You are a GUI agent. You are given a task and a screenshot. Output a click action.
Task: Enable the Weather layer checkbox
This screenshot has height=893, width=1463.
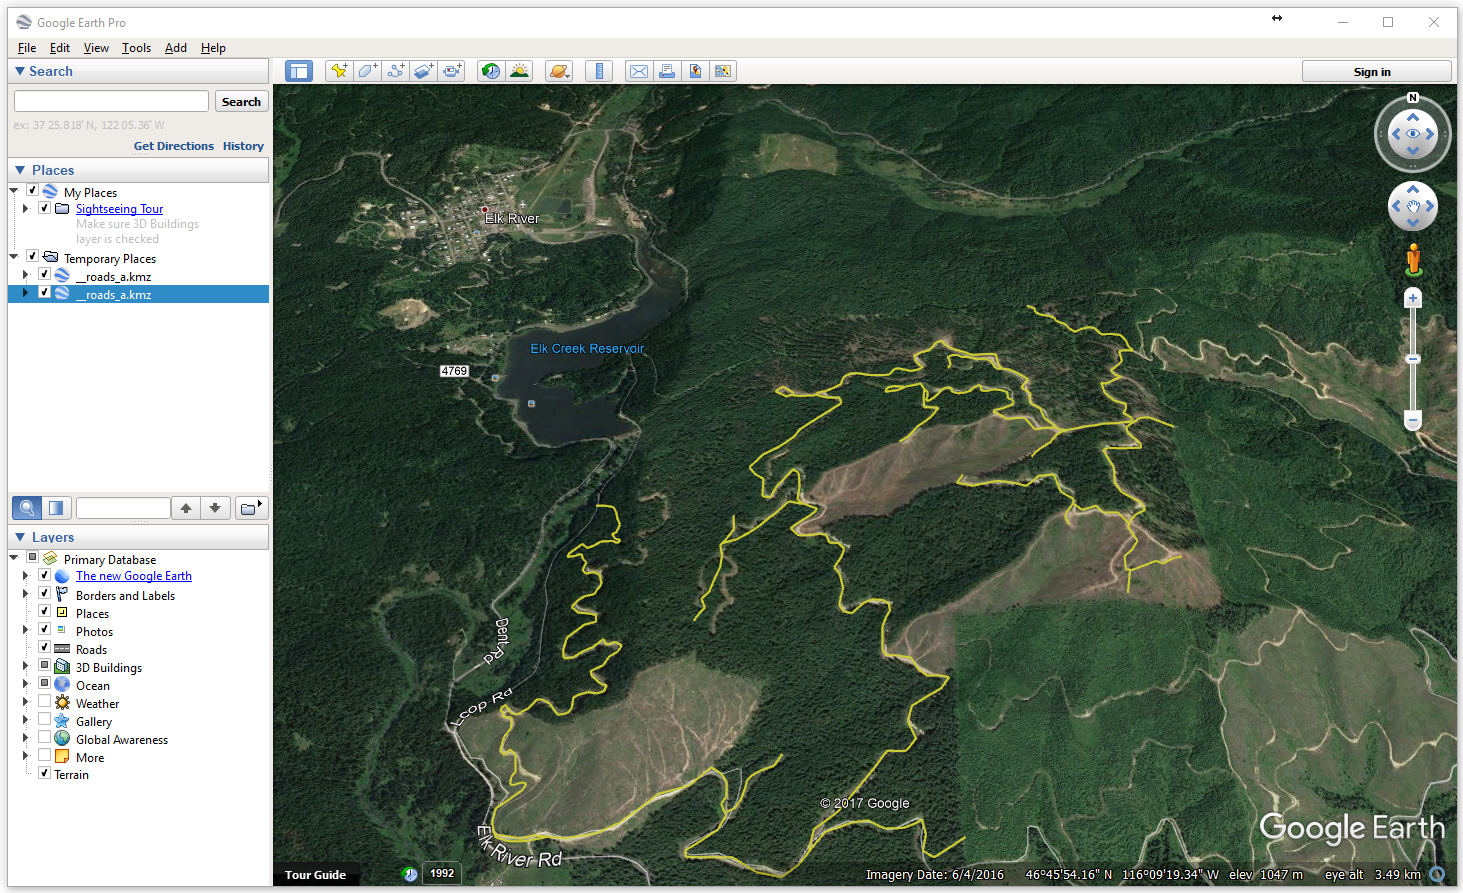pos(44,702)
